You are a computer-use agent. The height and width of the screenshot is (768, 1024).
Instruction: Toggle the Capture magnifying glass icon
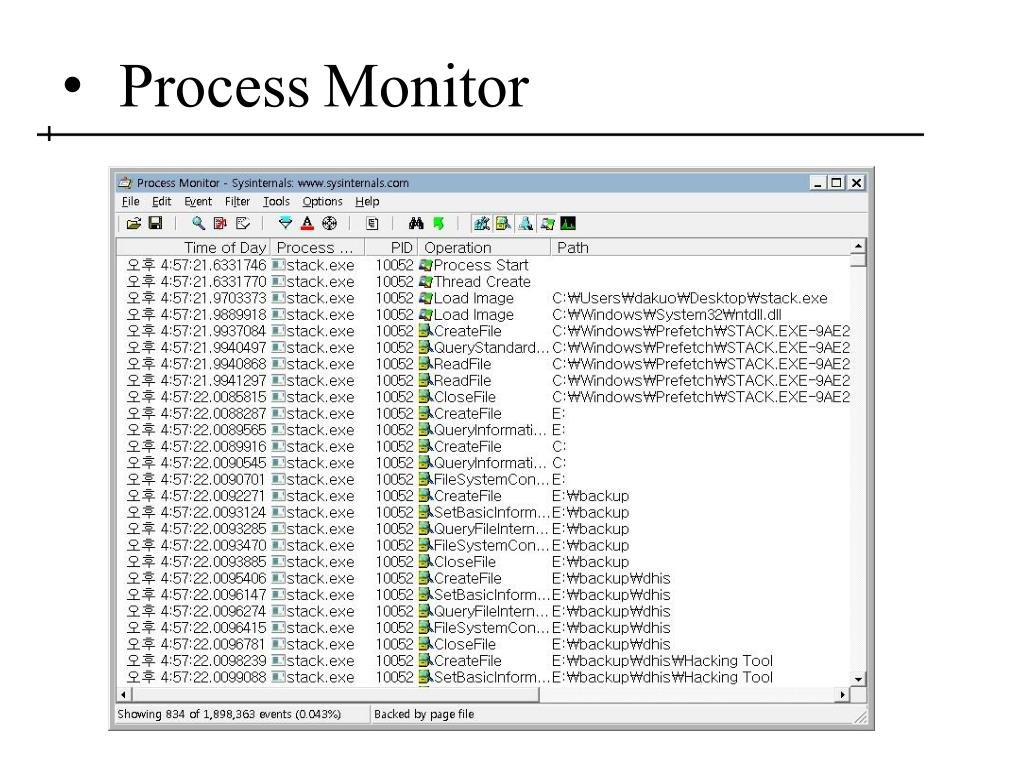point(198,223)
